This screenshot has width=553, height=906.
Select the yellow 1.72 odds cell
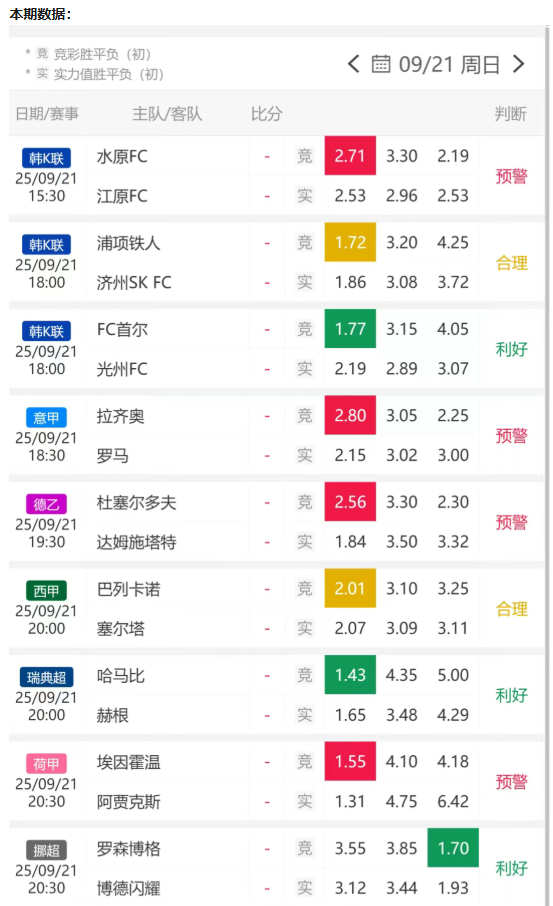coord(350,242)
